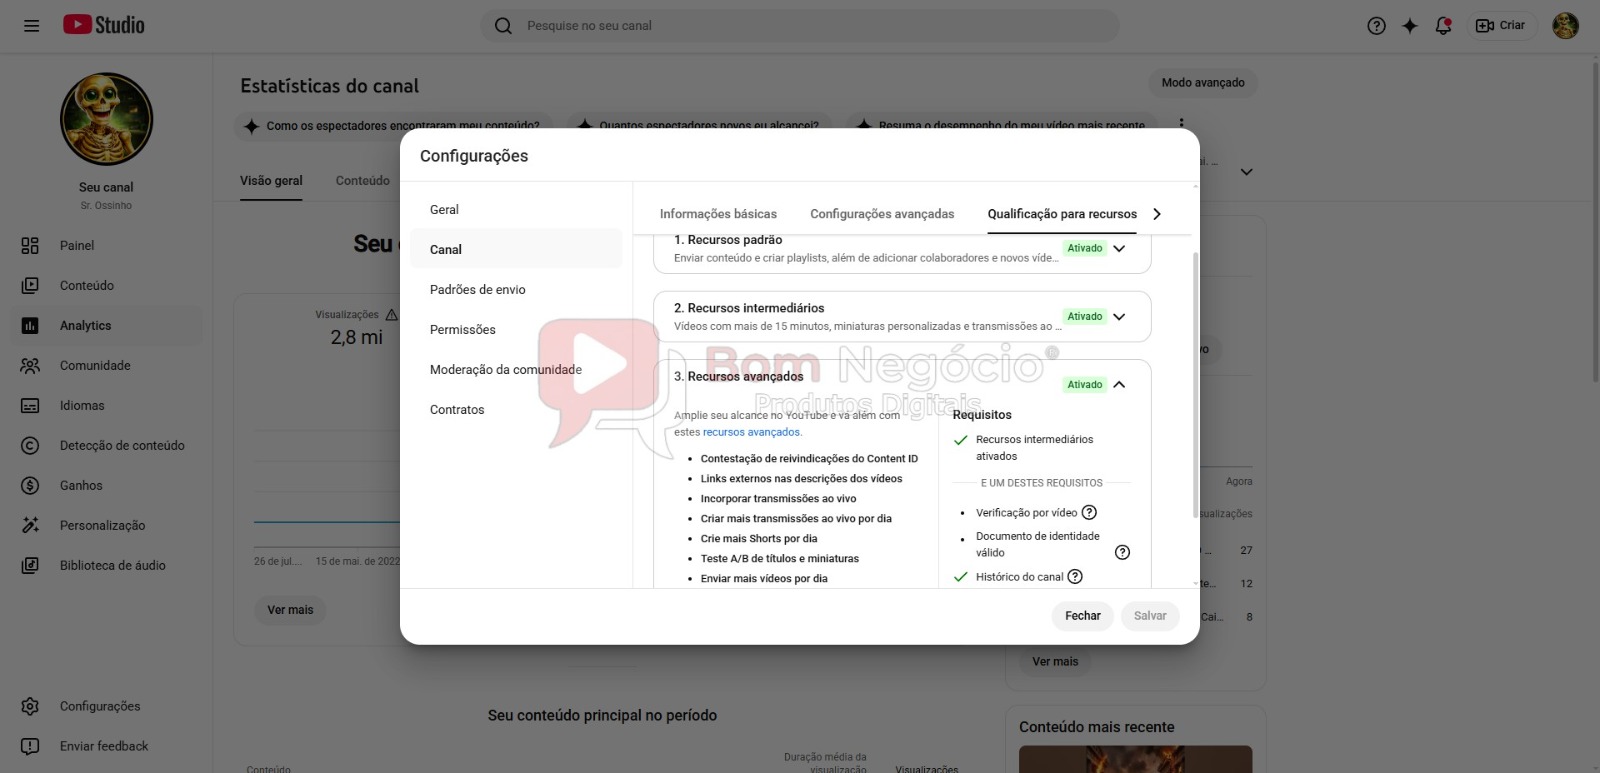Click the page vertical scrollbar
The image size is (1600, 773).
click(1595, 220)
